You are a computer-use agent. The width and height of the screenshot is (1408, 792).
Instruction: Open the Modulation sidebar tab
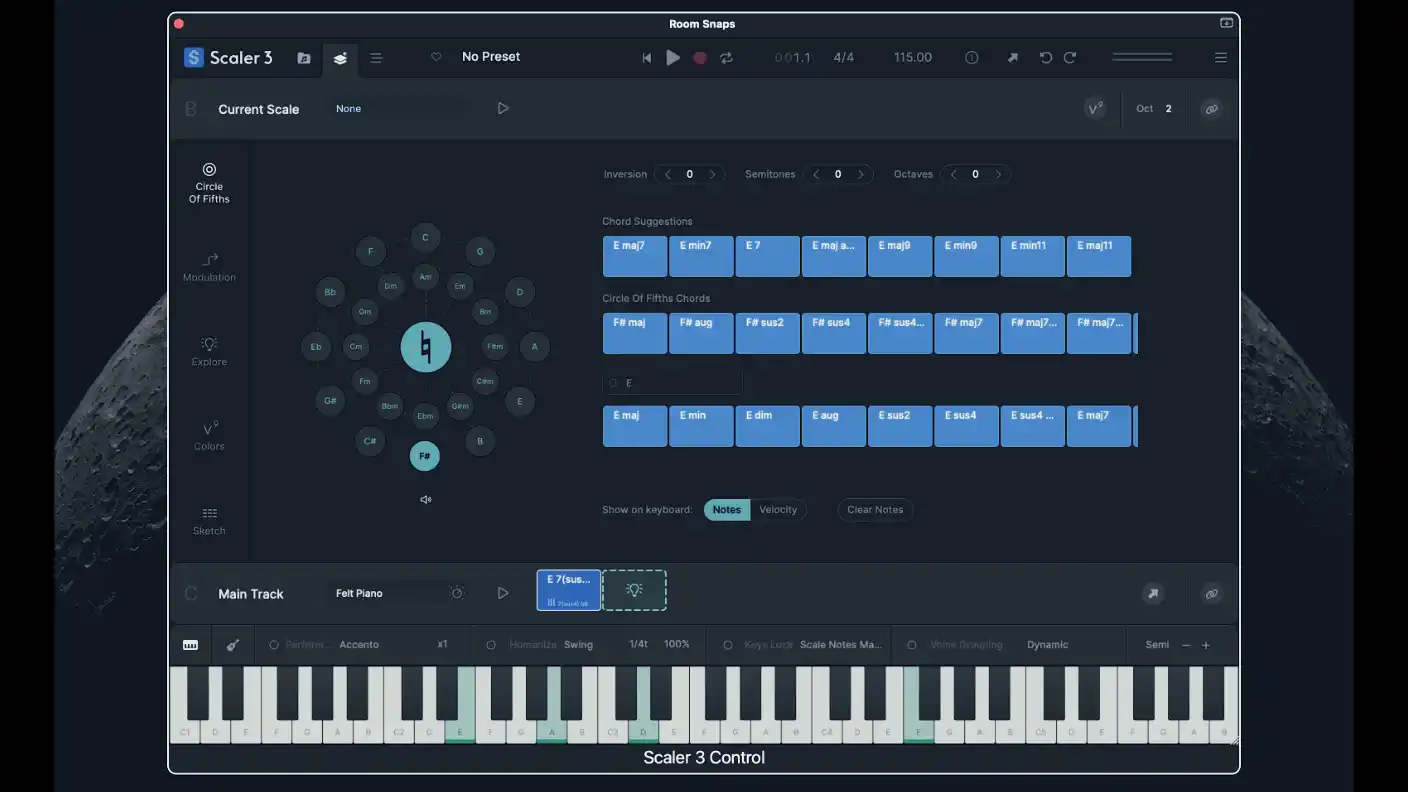click(209, 267)
